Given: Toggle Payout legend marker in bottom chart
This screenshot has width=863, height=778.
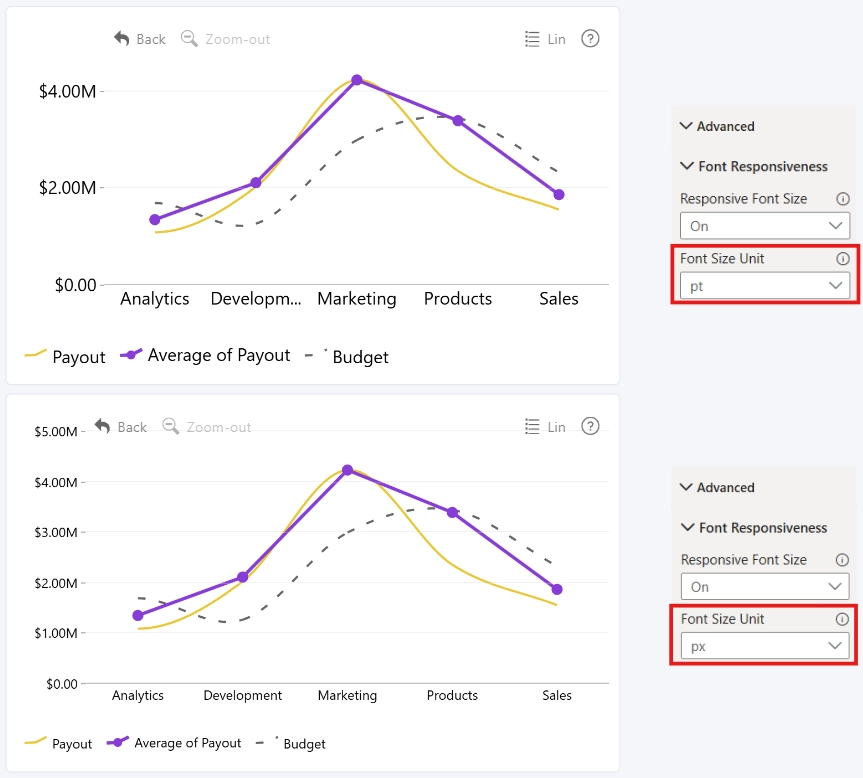Looking at the screenshot, I should pyautogui.click(x=35, y=742).
